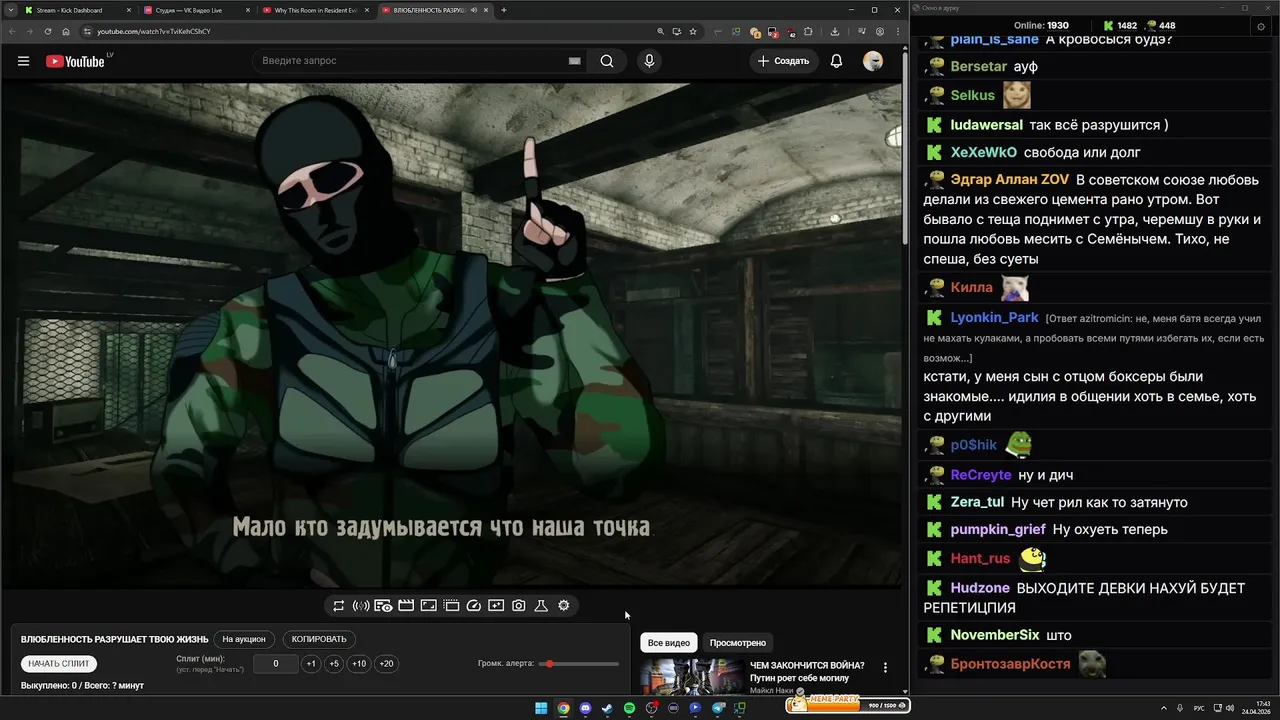Image resolution: width=1280 pixels, height=720 pixels.
Task: Switch to the Resident Evil video tab
Action: tap(314, 10)
